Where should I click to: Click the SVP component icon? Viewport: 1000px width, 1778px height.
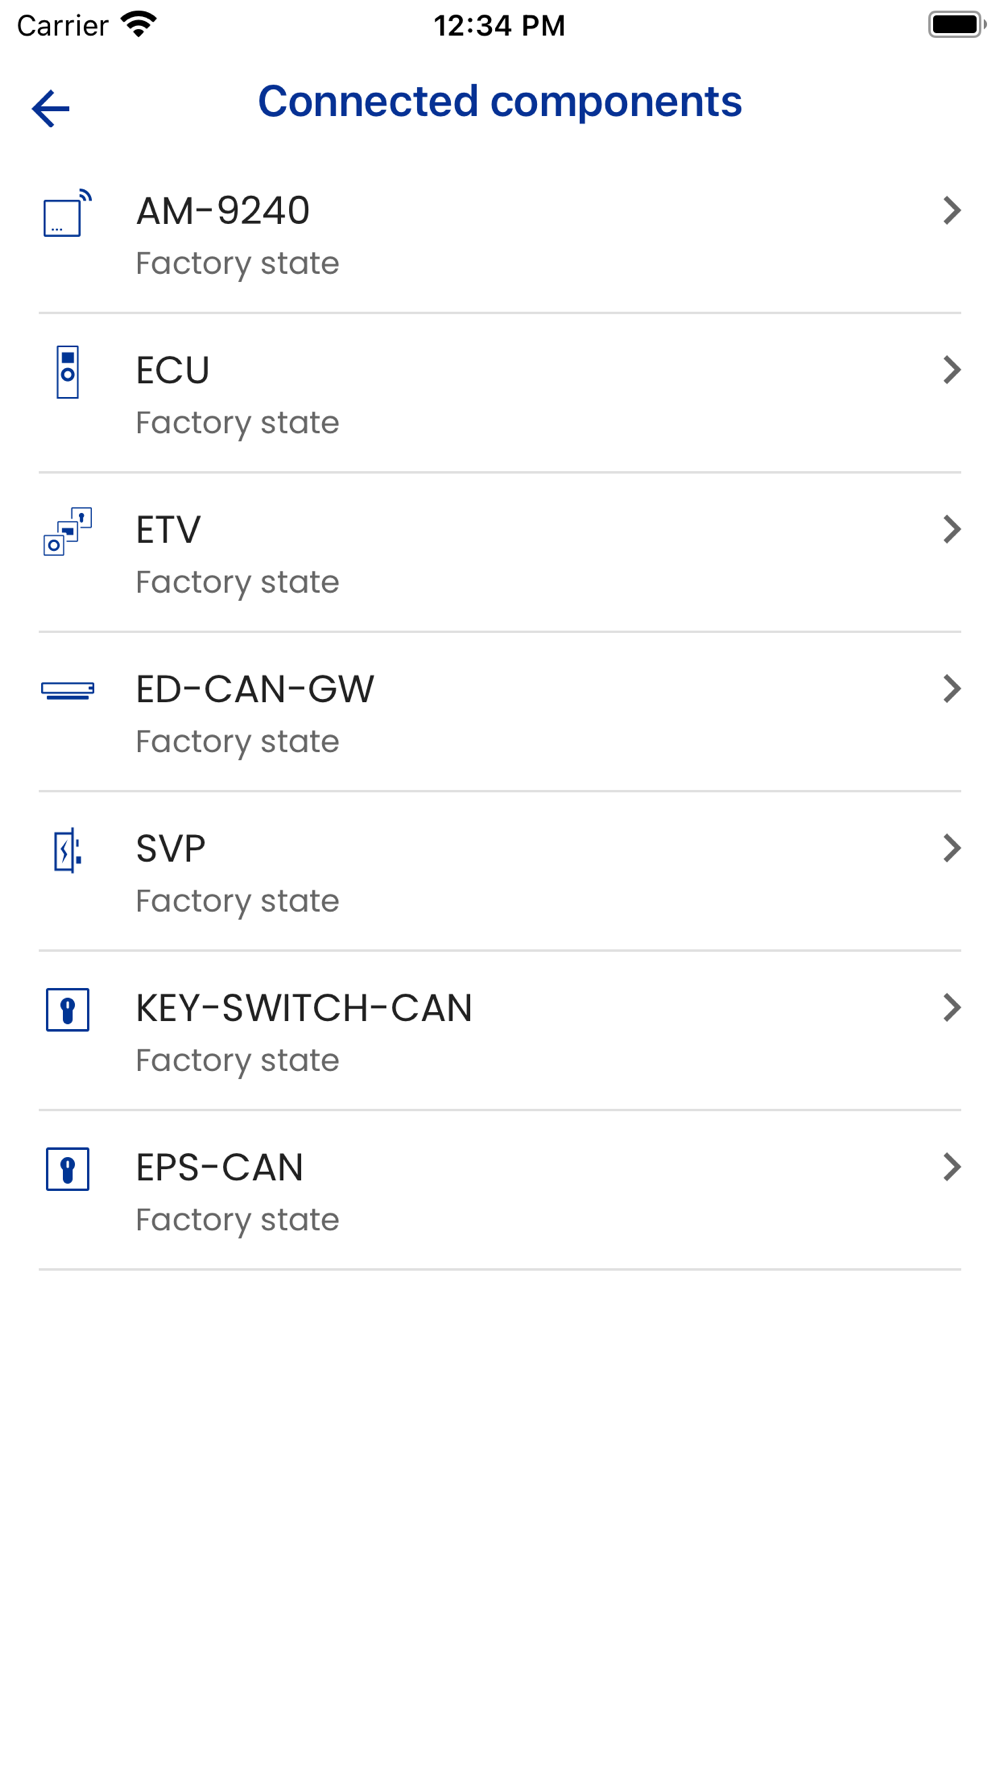point(67,850)
